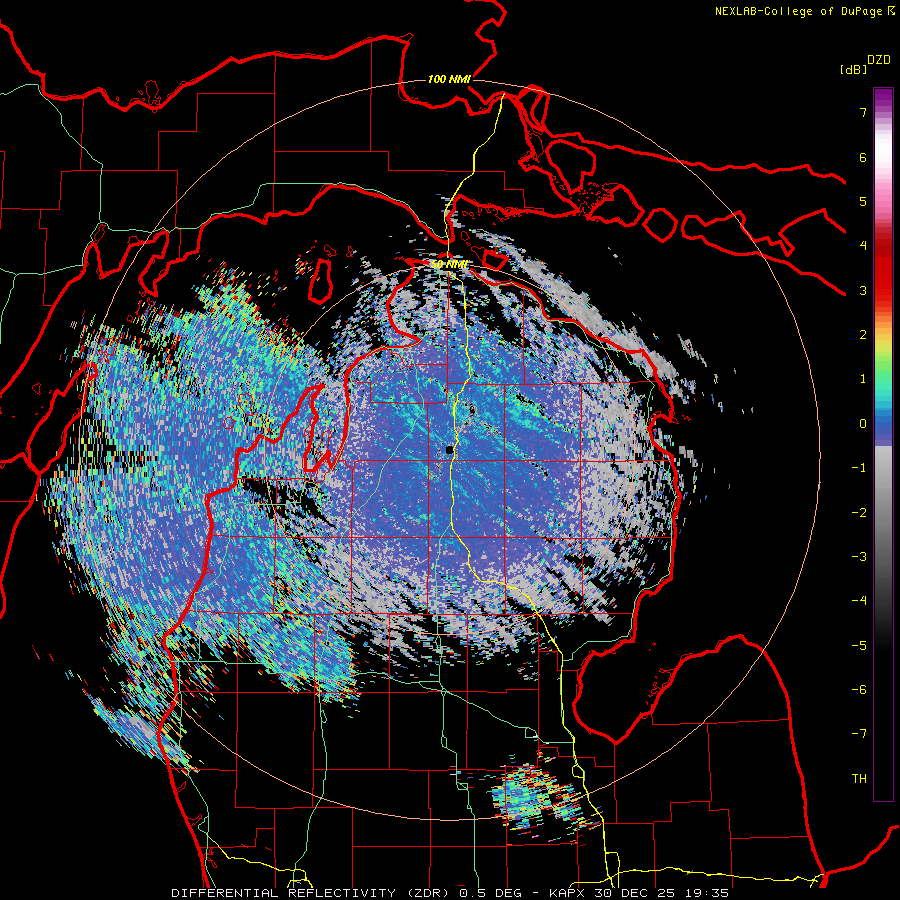900x900 pixels.
Task: Click the -5 tick label on the color scale
Action: (859, 646)
